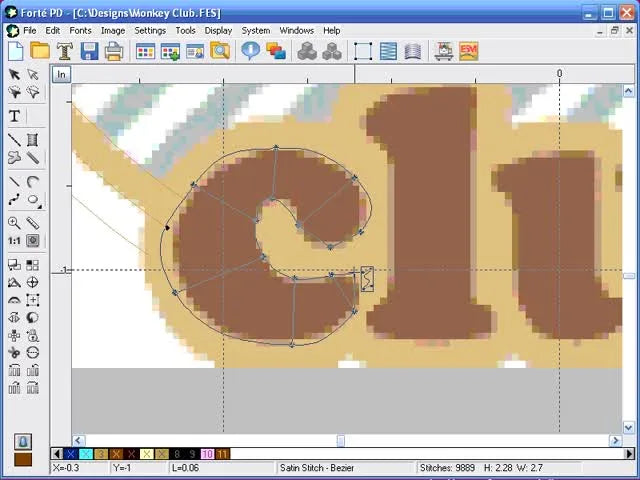The height and width of the screenshot is (480, 640).
Task: Select the Bezier curve points tool
Action: [14, 200]
